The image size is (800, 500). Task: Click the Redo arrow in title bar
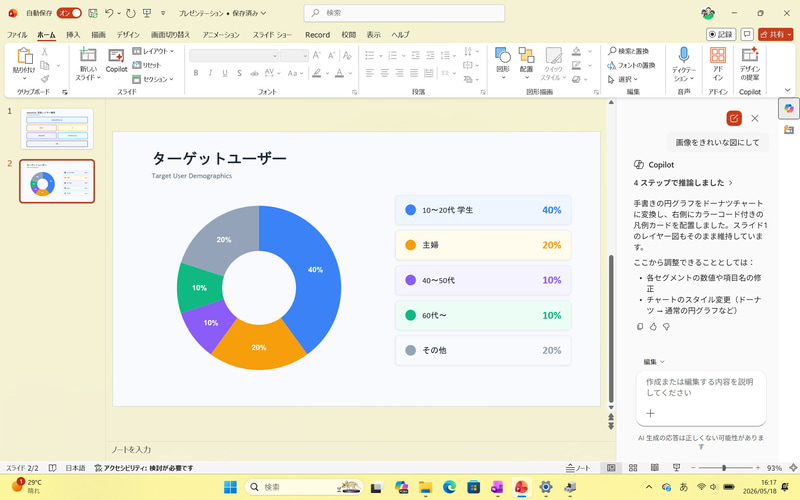(131, 13)
